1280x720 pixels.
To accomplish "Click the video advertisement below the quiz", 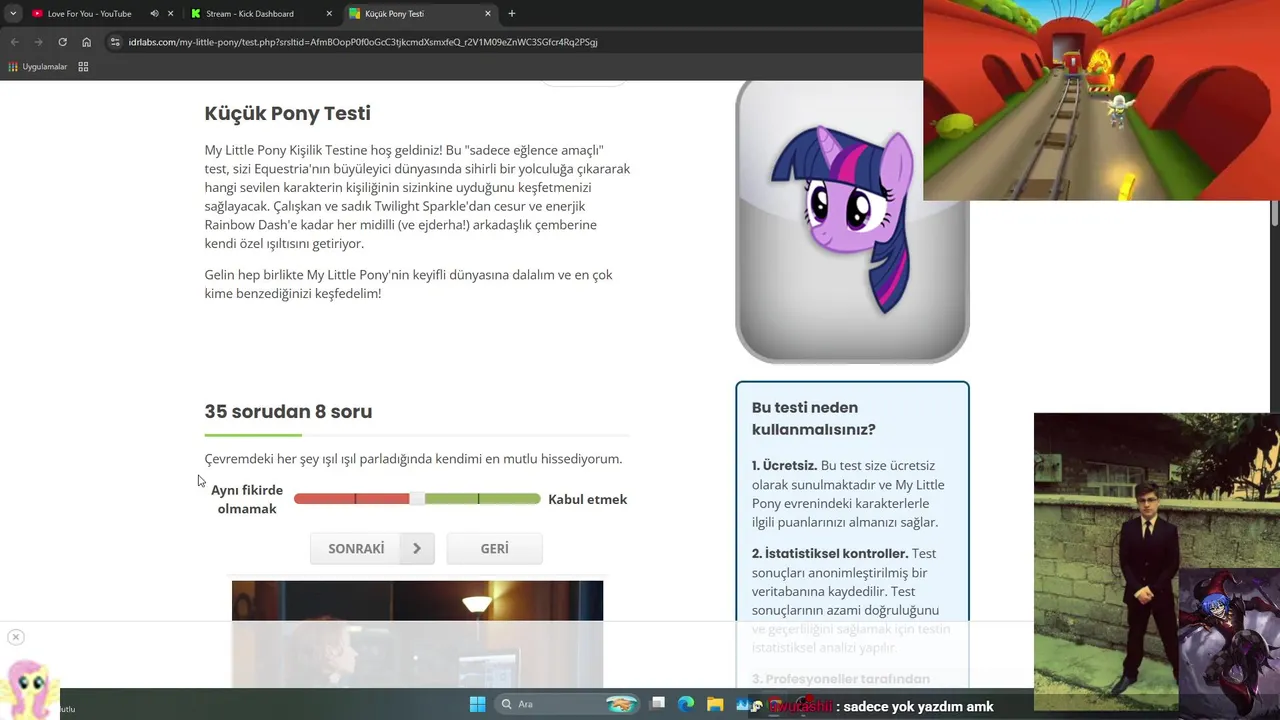I will [417, 634].
